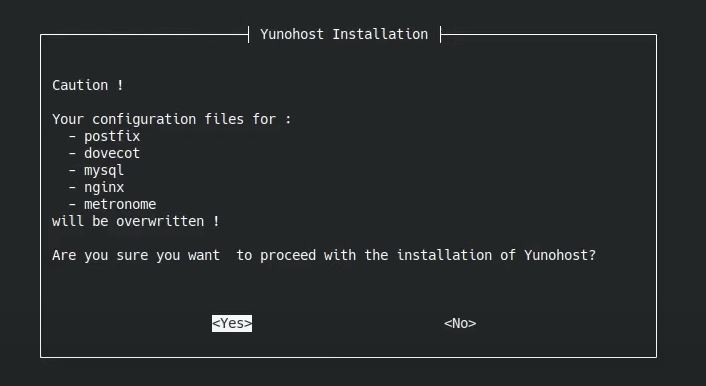The image size is (706, 386).
Task: Click the dash bullet before metronome
Action: (72, 204)
